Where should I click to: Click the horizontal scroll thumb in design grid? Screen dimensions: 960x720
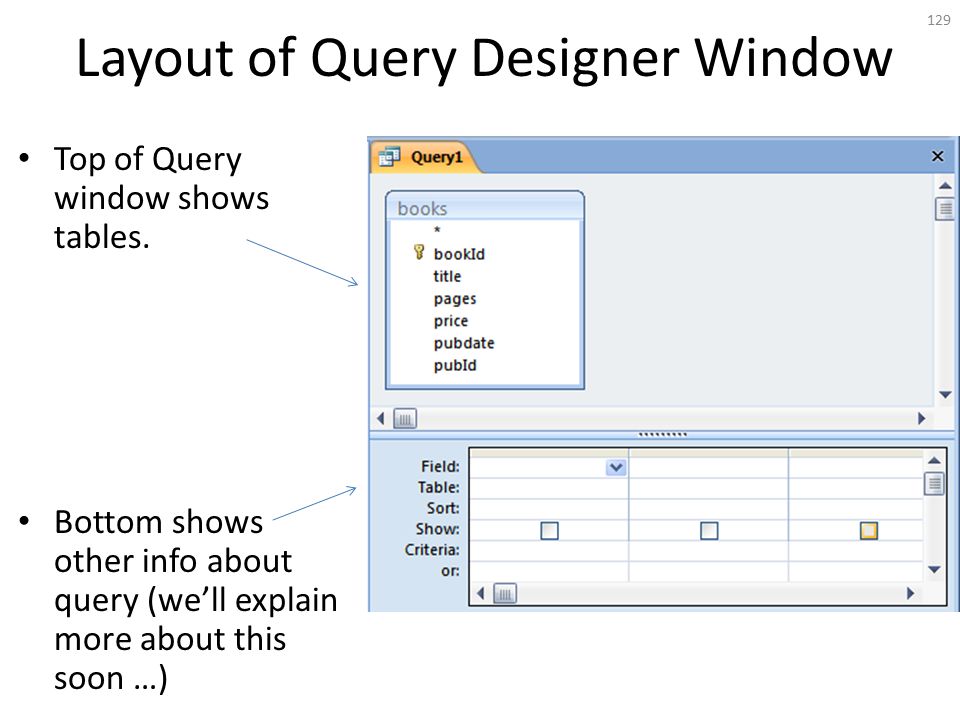[505, 593]
